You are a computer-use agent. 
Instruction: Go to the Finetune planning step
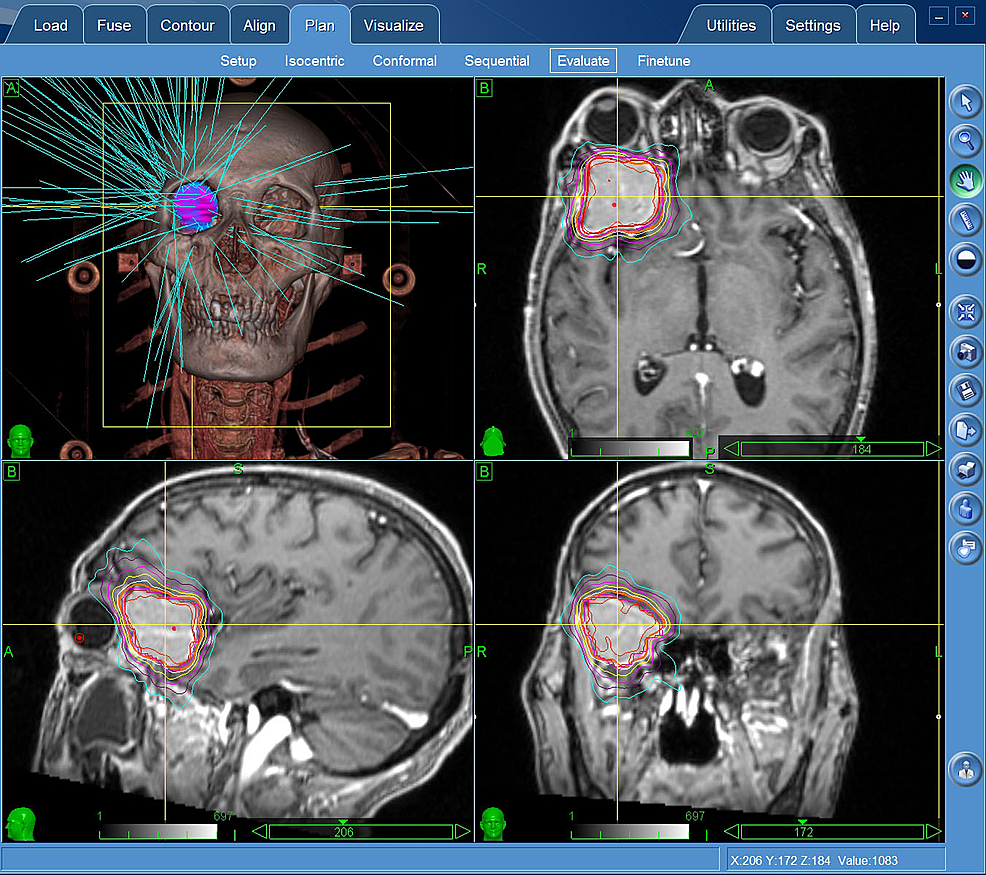point(664,61)
